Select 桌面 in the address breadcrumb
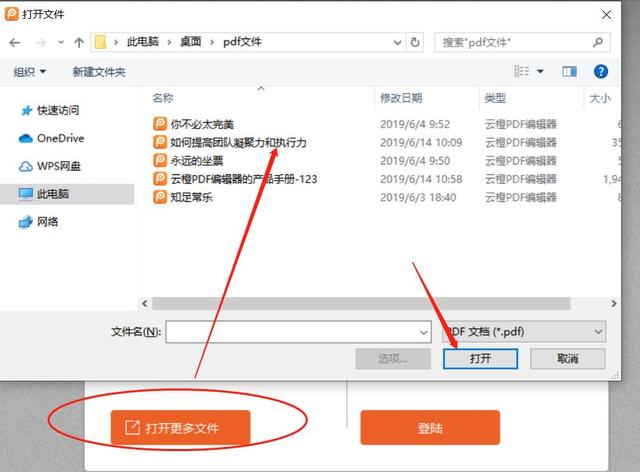 pyautogui.click(x=191, y=42)
